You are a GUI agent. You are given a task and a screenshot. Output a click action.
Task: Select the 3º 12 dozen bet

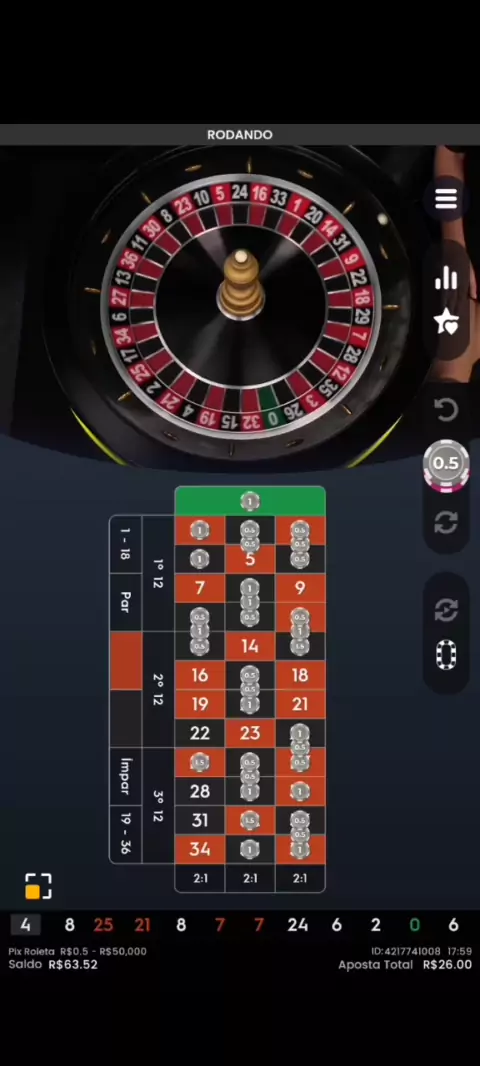point(158,806)
